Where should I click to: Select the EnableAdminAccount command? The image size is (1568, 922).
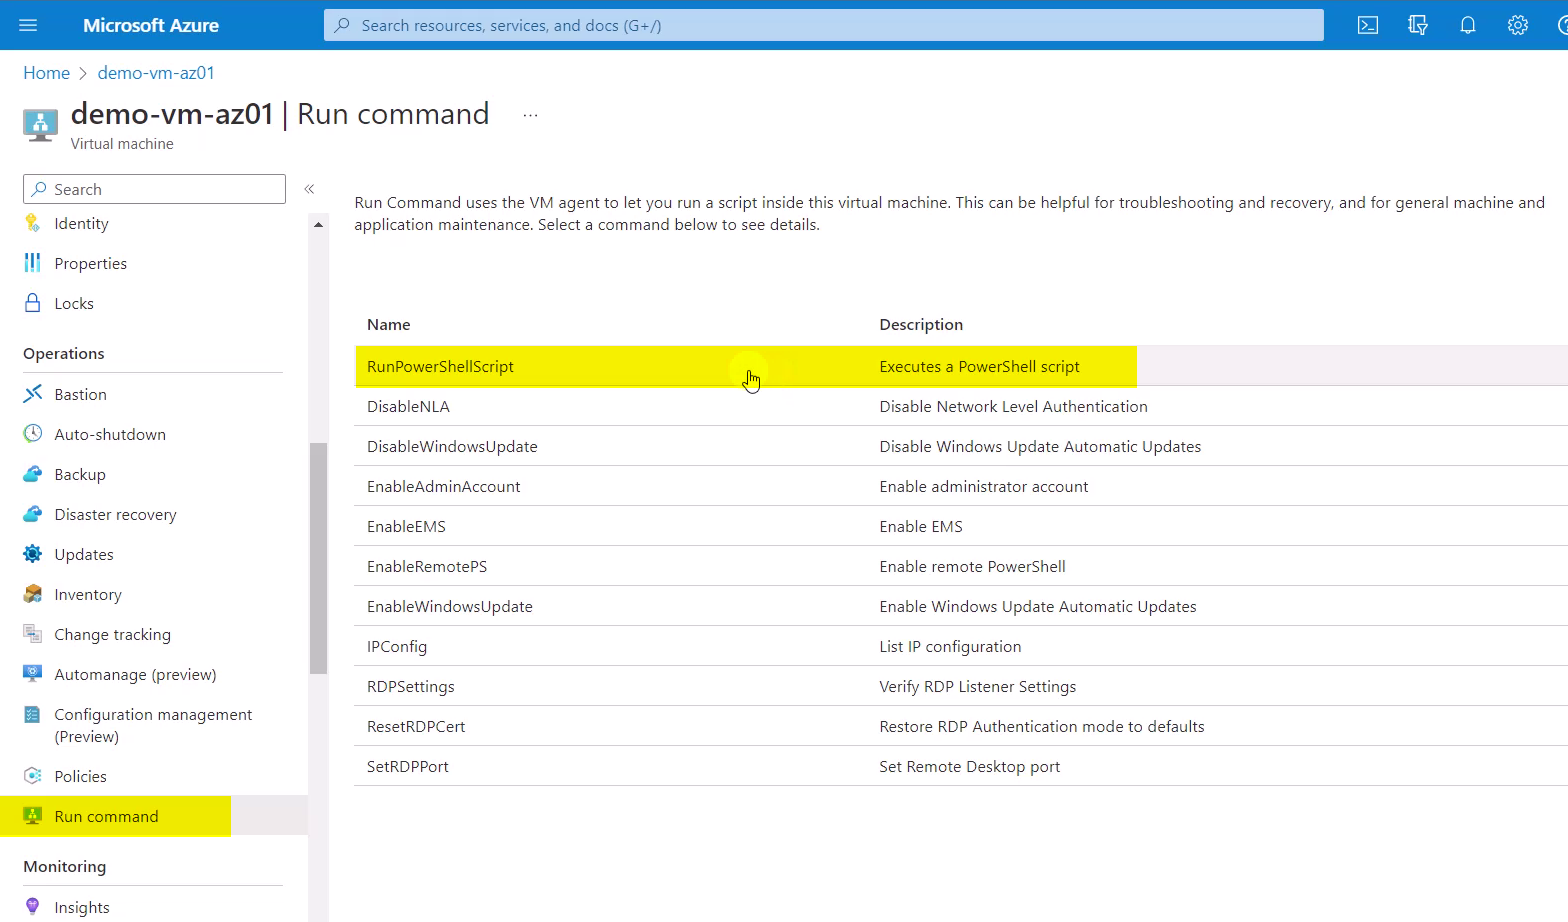pos(961,486)
